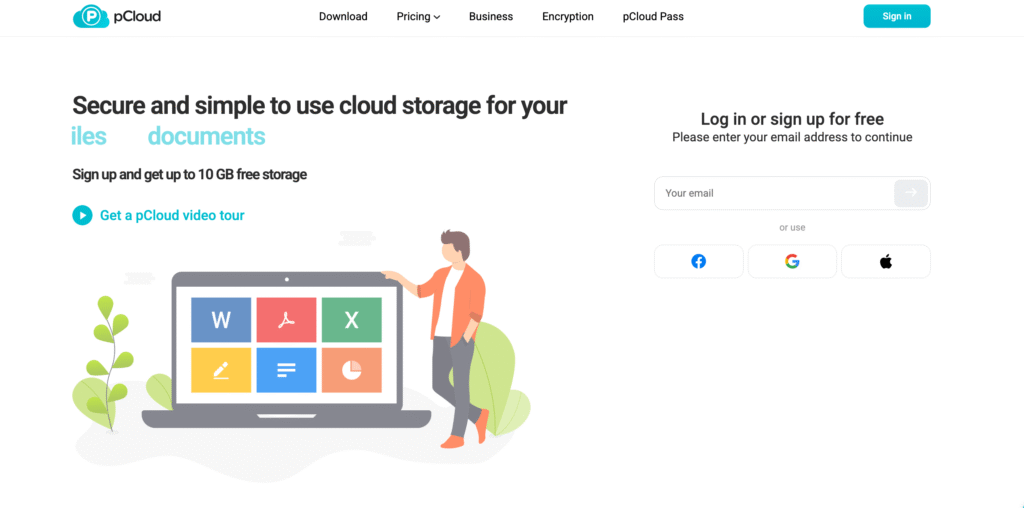Continue with Apple login
Image resolution: width=1024 pixels, height=508 pixels.
pyautogui.click(x=886, y=262)
